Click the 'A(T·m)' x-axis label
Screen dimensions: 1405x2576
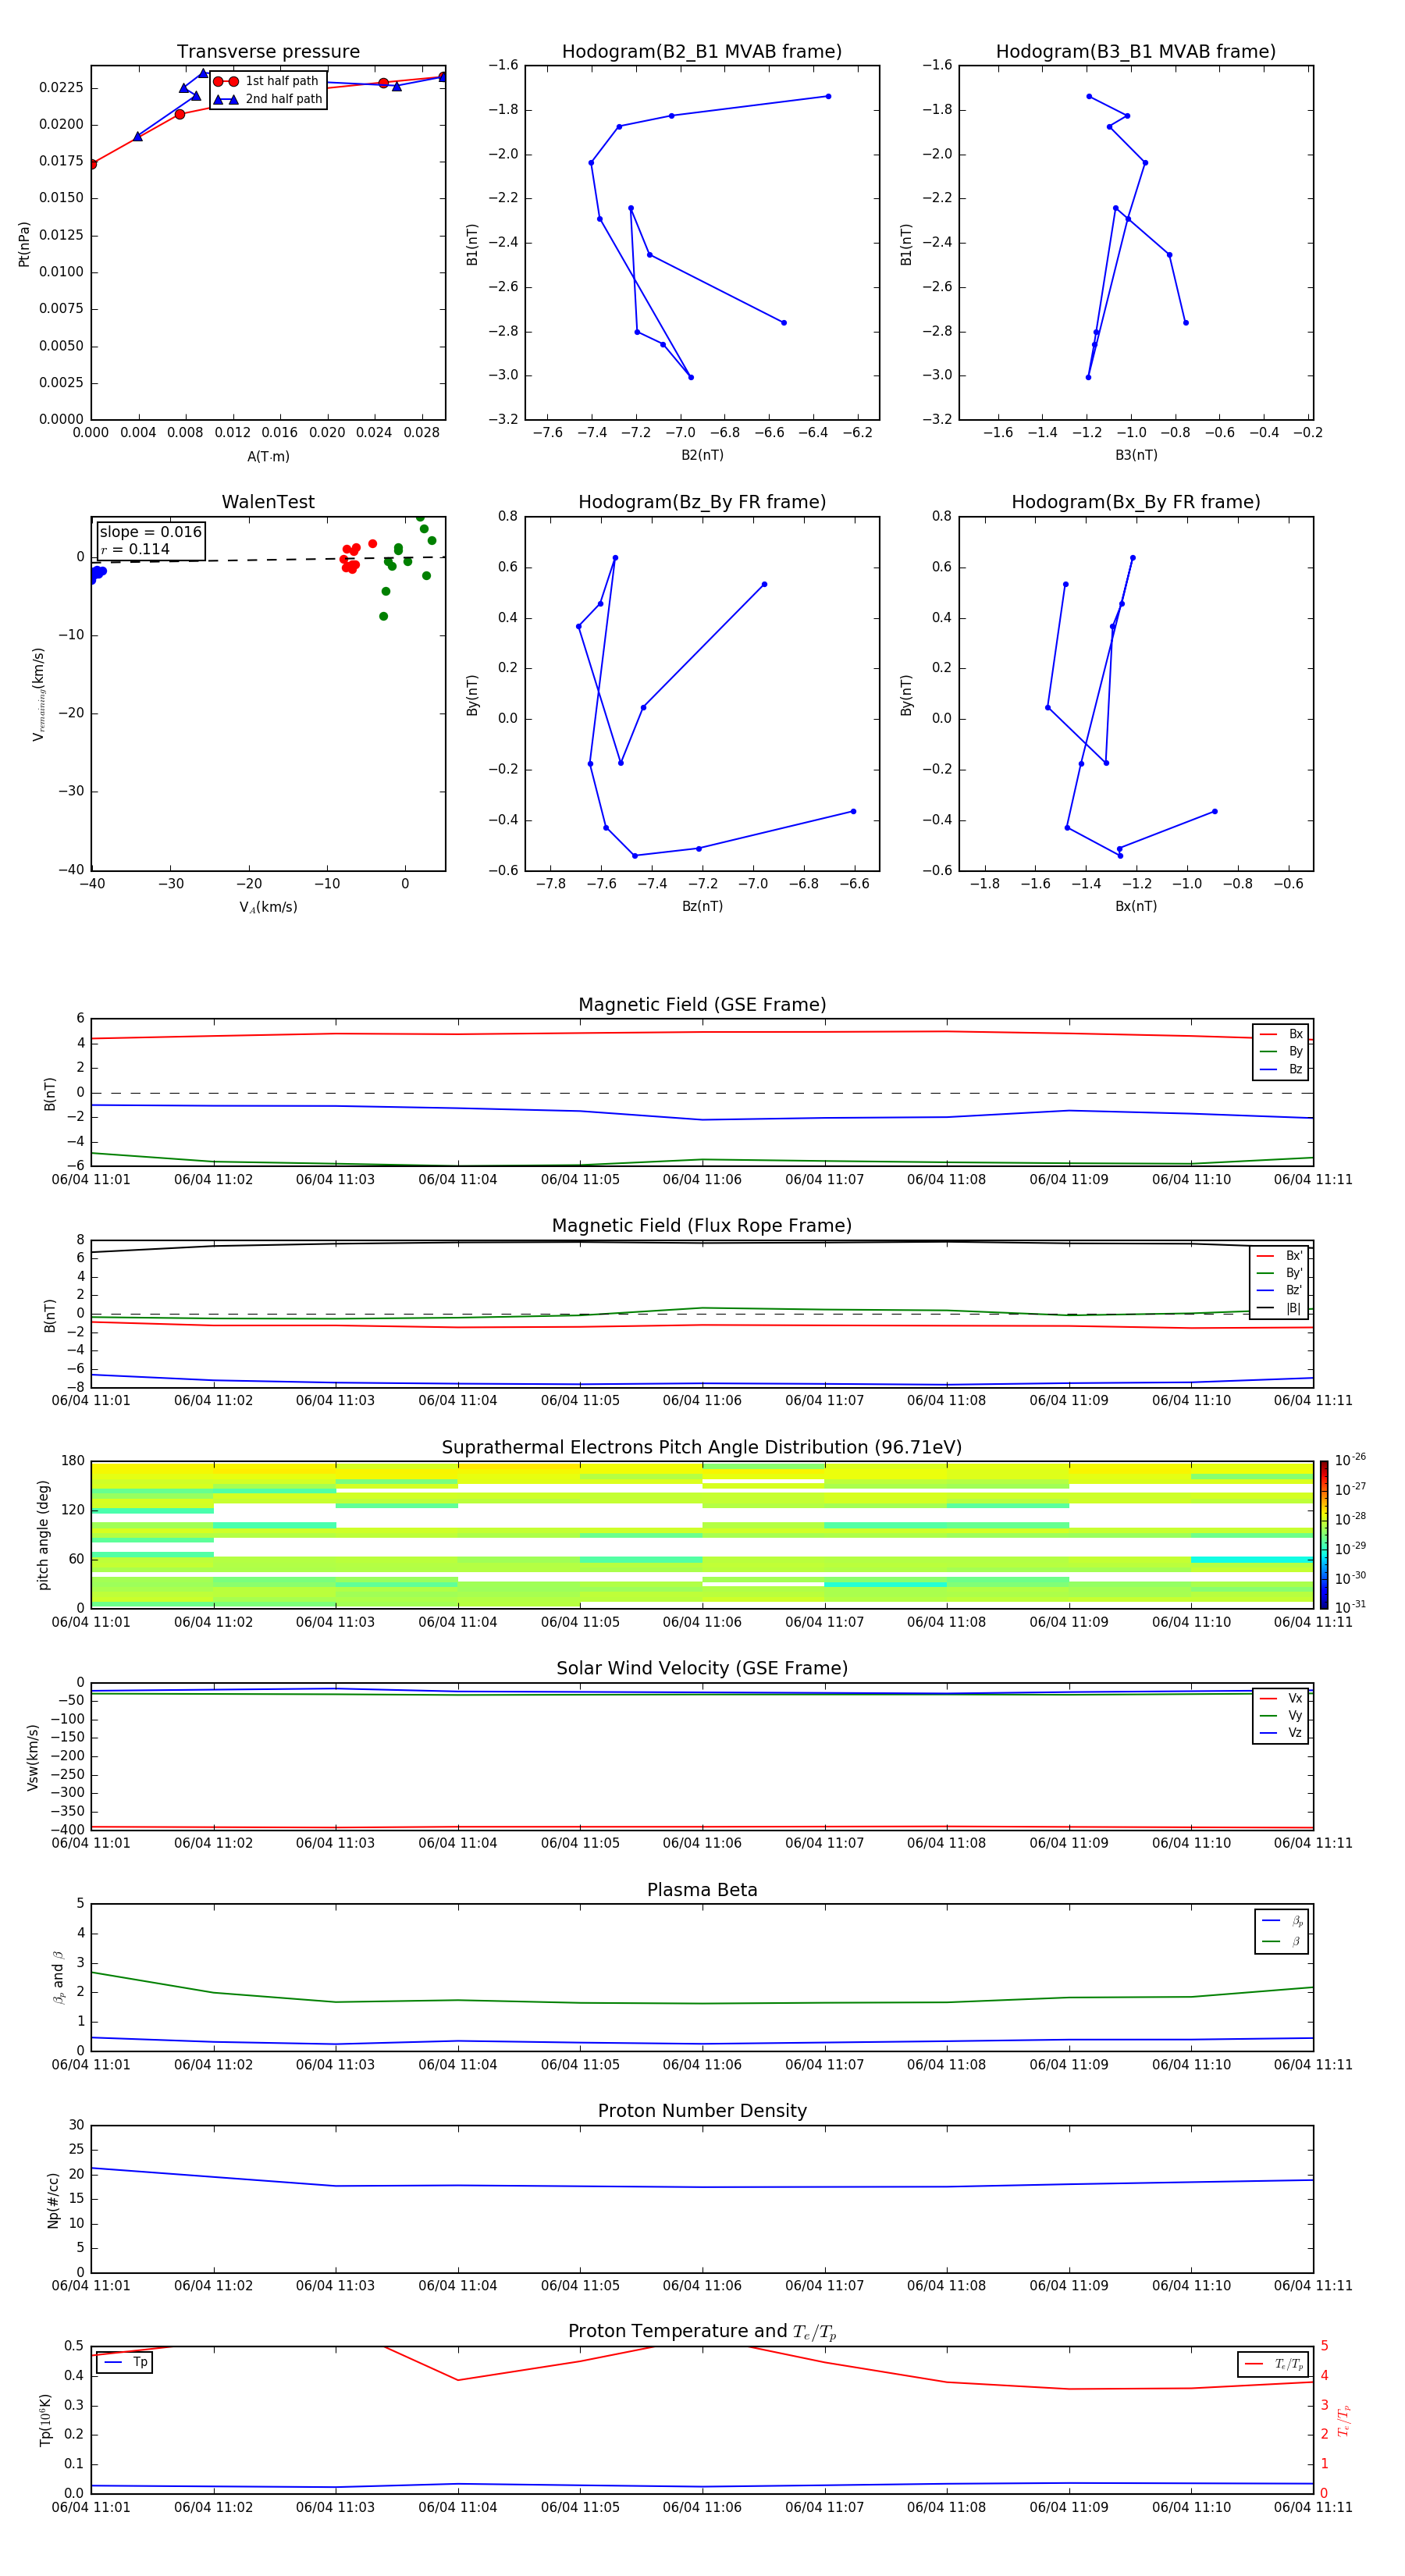(x=268, y=456)
